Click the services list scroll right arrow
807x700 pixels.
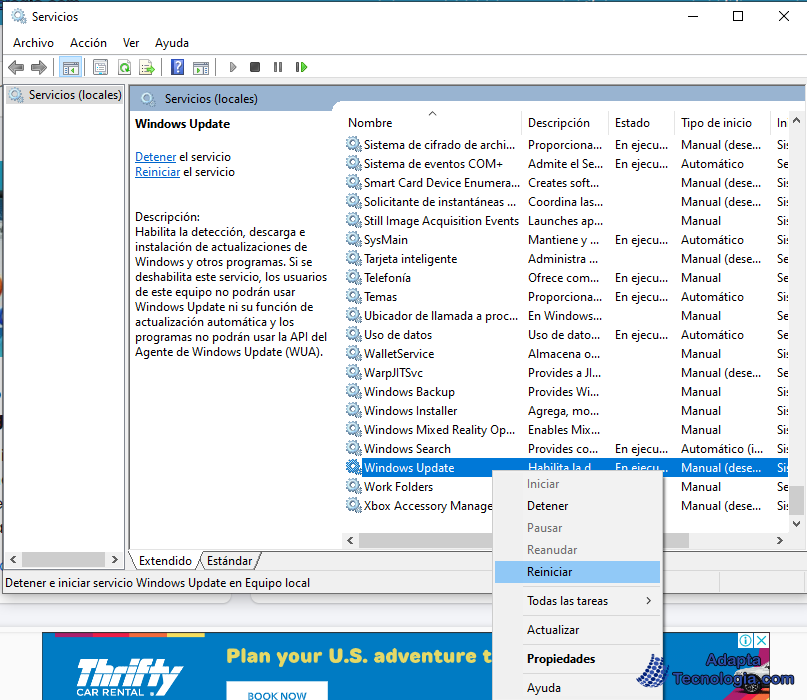[x=780, y=540]
